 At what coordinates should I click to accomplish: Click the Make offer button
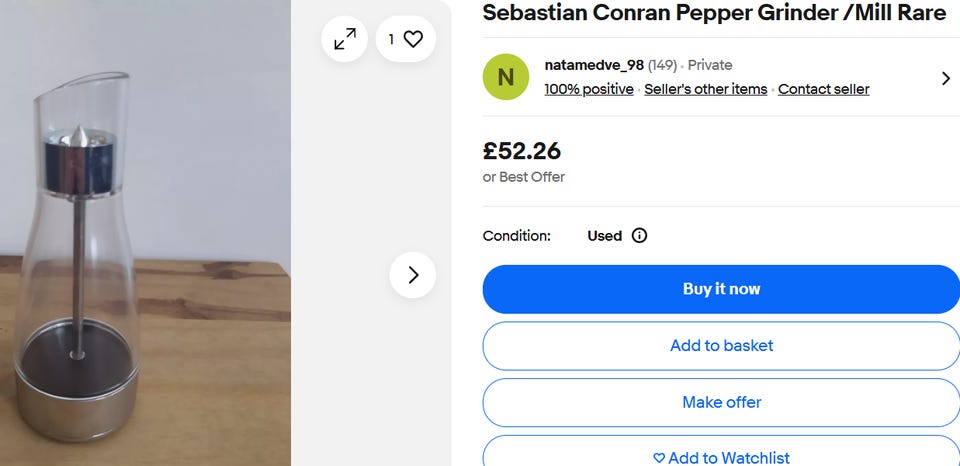721,402
